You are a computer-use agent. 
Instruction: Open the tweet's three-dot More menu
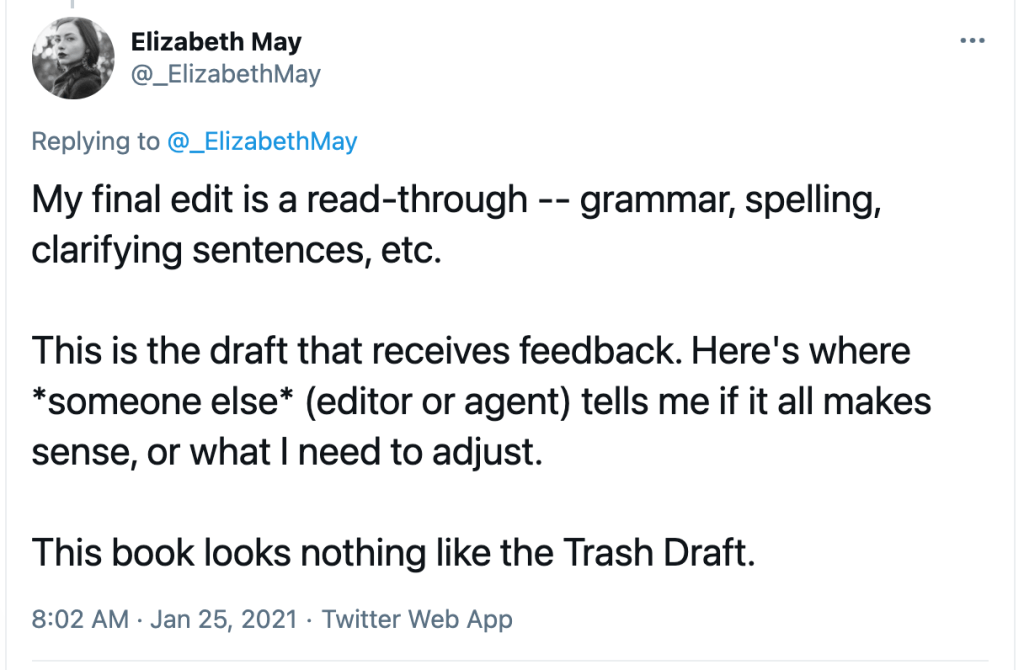pos(971,41)
